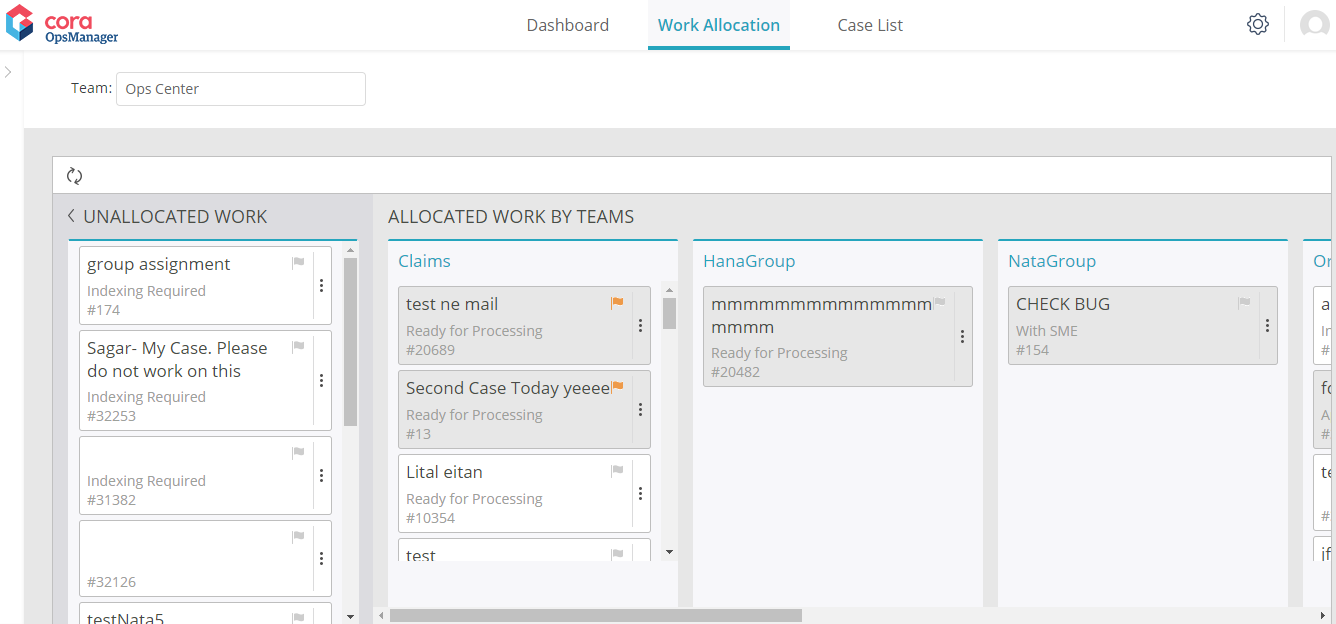Select the 'Lital eitan' case title
Screen dimensions: 1336x624
(445, 472)
